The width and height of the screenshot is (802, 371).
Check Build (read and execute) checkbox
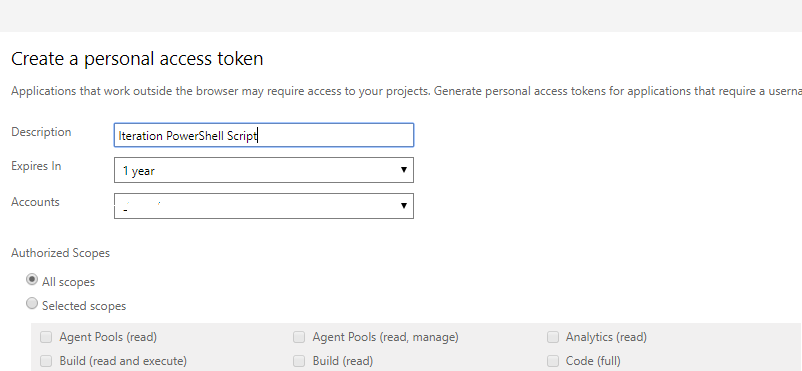click(x=46, y=361)
